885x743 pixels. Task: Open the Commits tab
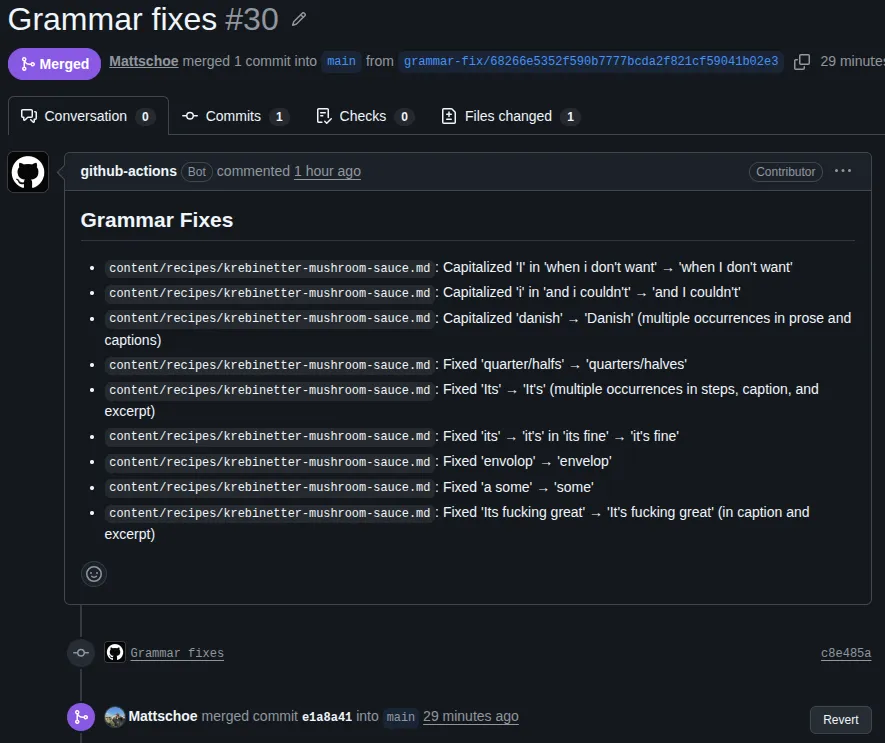pyautogui.click(x=235, y=116)
